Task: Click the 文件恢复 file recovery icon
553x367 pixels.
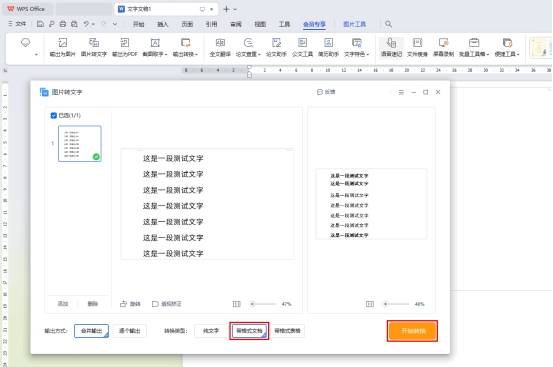Action: 418,43
